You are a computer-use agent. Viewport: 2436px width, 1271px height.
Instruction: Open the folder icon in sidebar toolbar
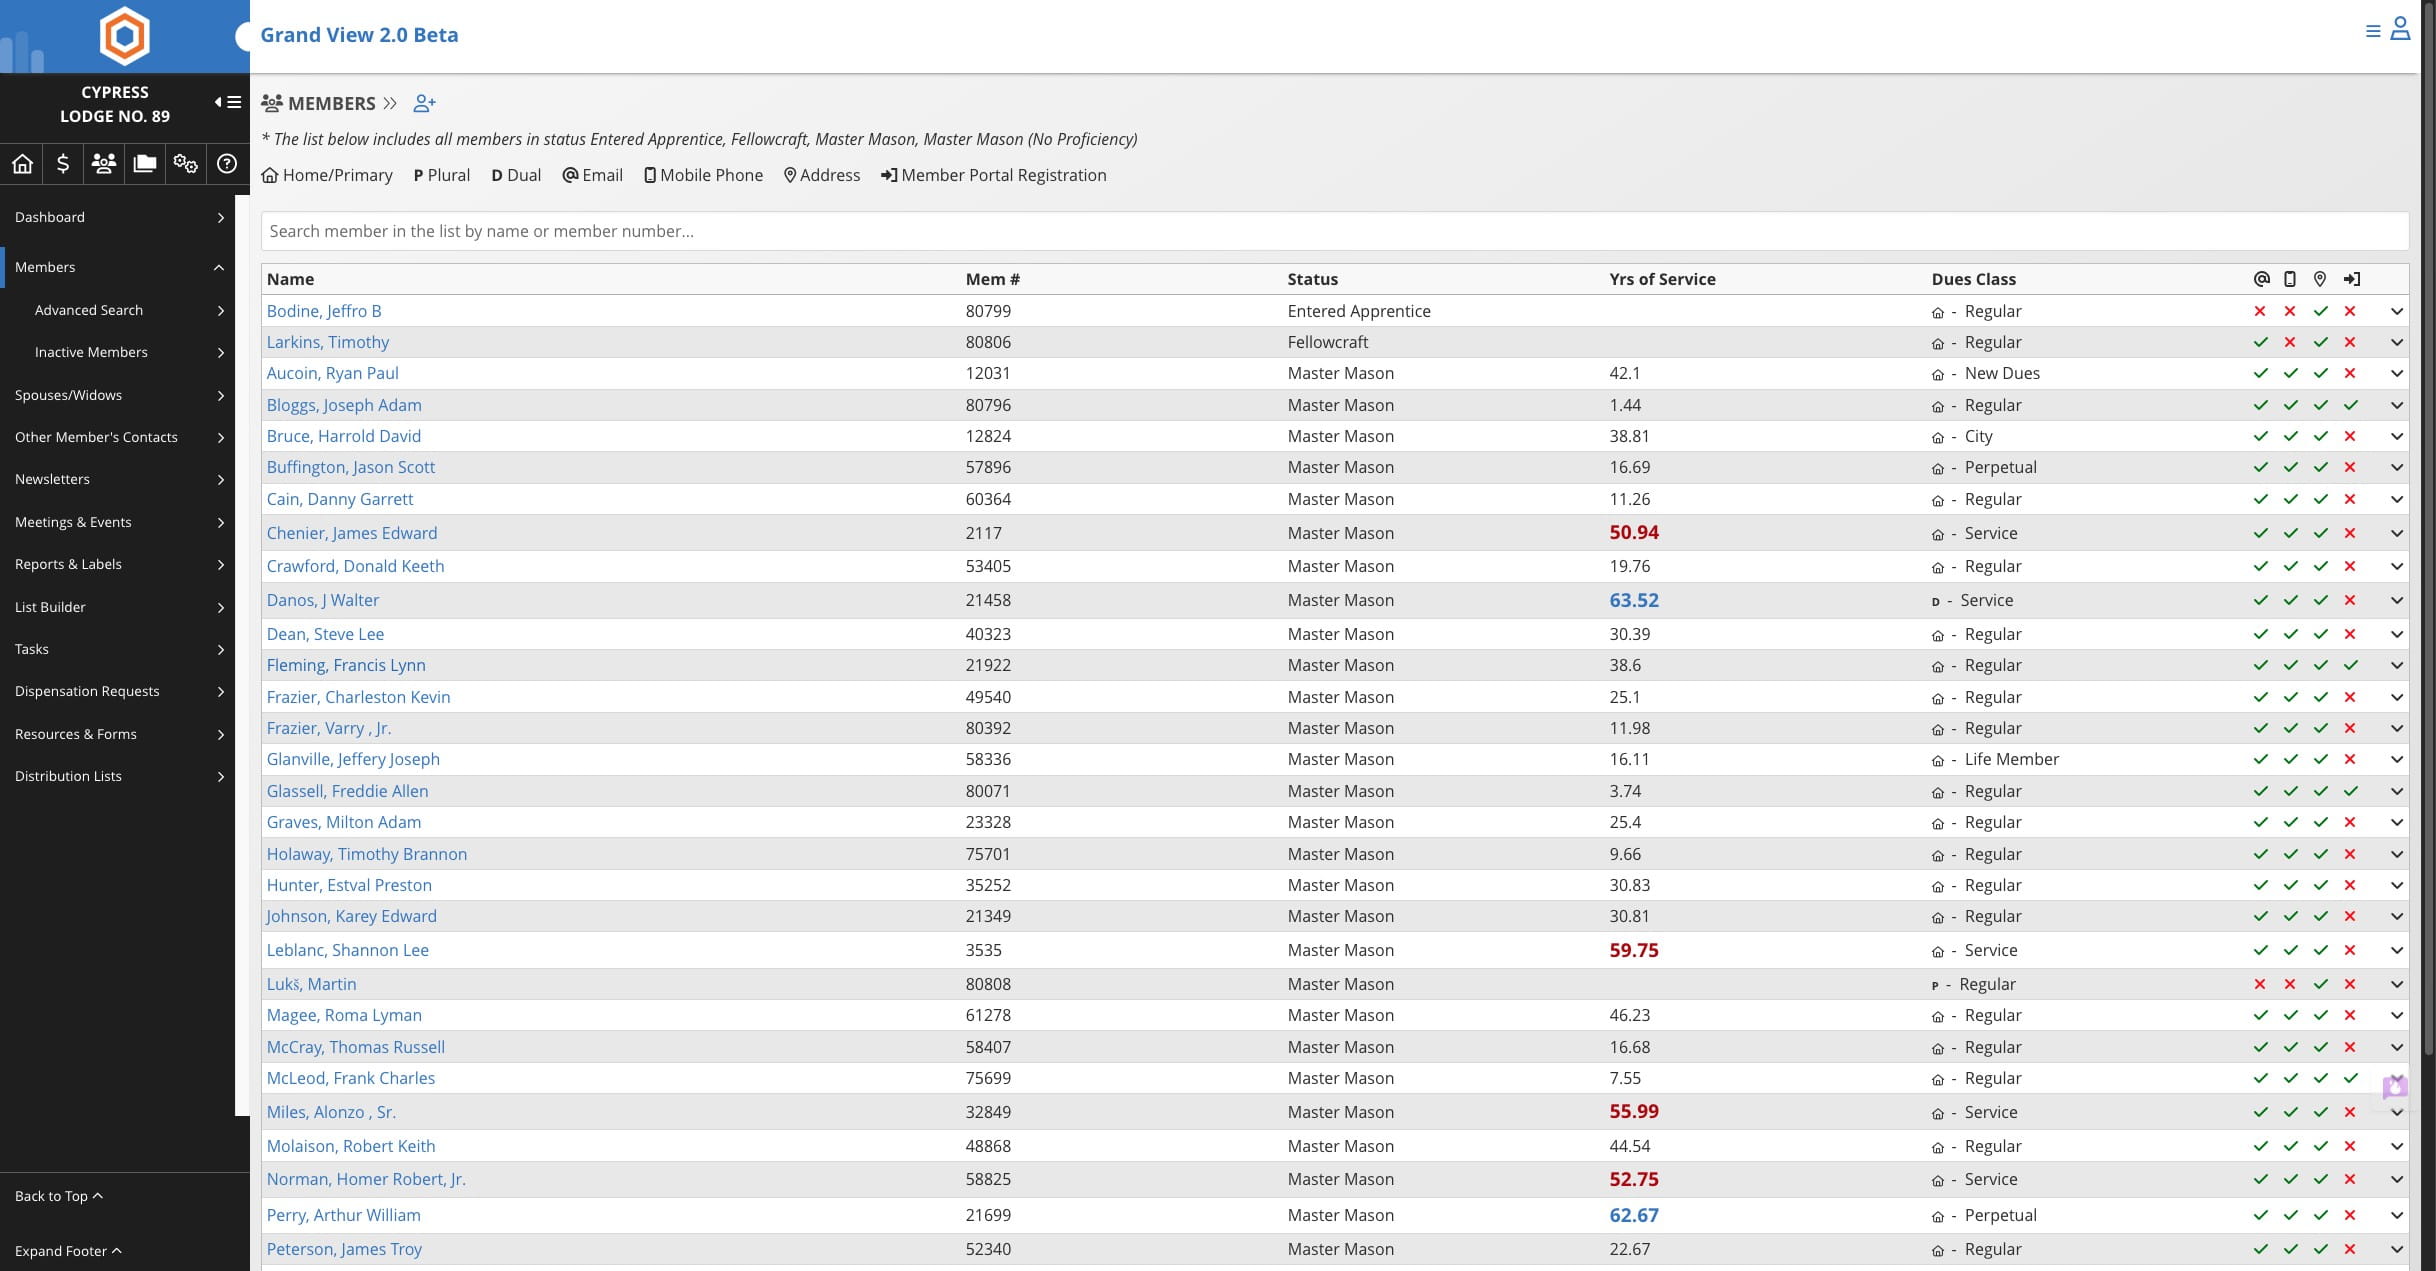(x=145, y=163)
